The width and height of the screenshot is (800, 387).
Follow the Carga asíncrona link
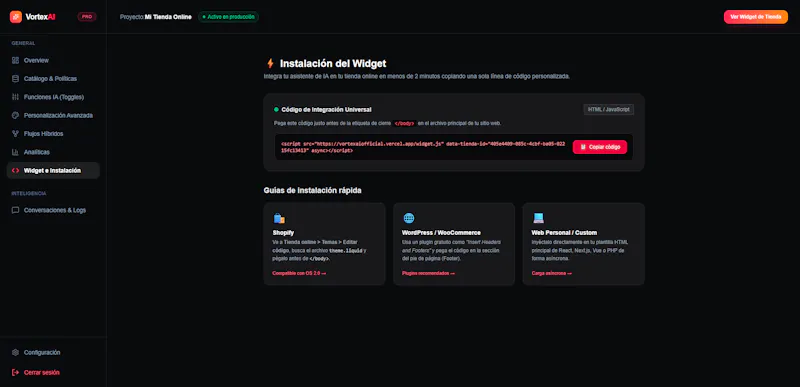(x=552, y=273)
